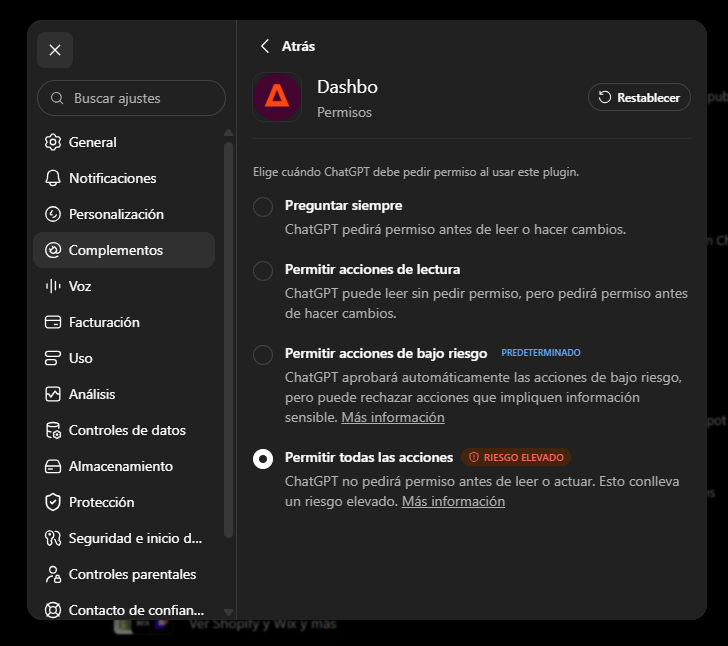Screen dimensions: 728x646
Task: Select the Complementos menu item
Action: [x=124, y=250]
